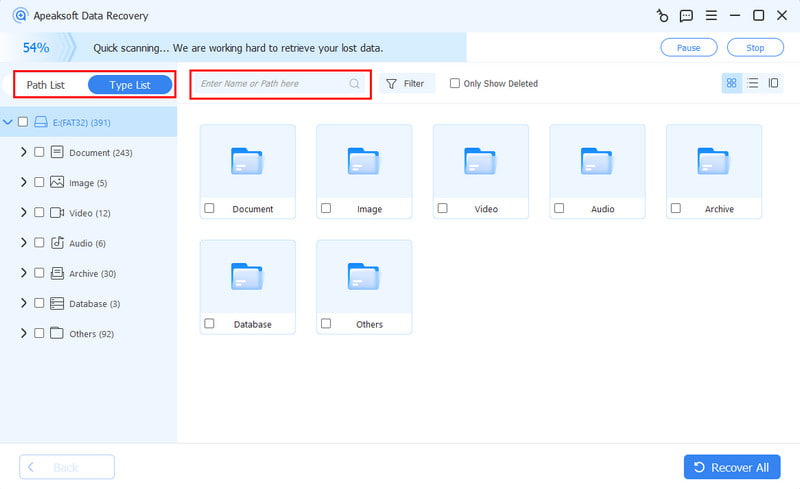
Task: Click the search magnifier icon
Action: point(354,83)
